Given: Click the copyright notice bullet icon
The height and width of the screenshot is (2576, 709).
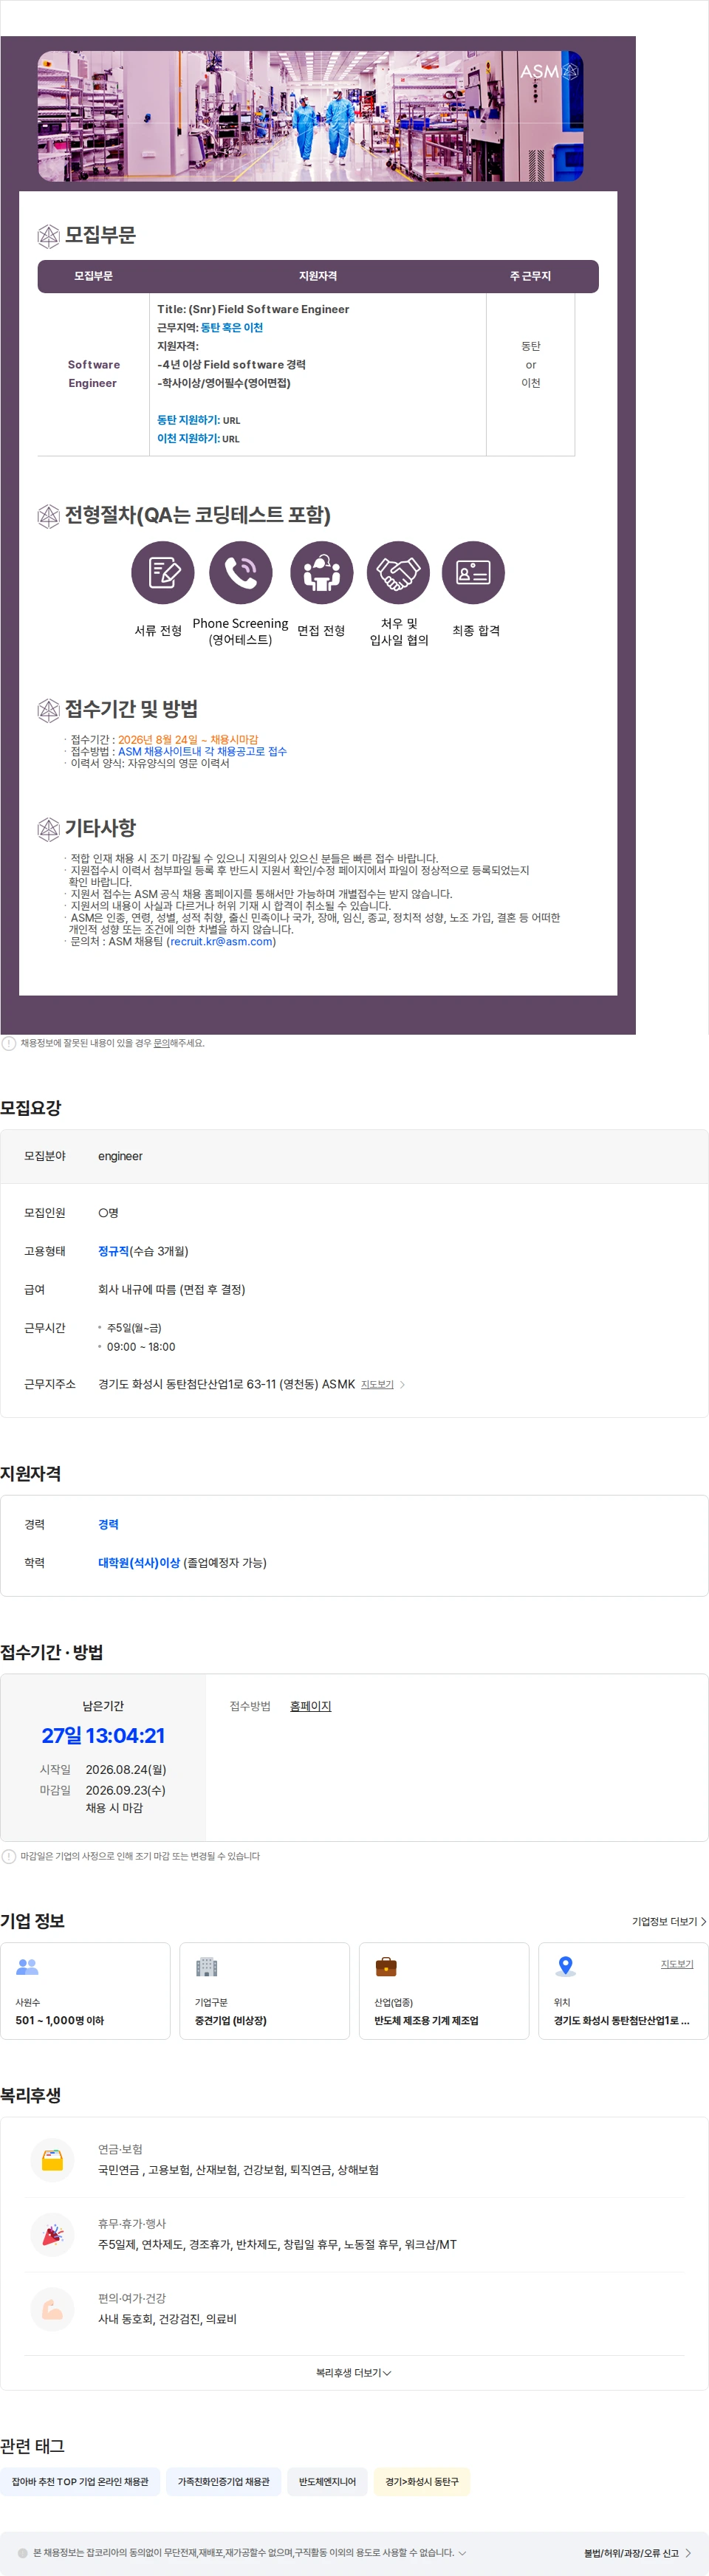Looking at the screenshot, I should click(x=23, y=2553).
